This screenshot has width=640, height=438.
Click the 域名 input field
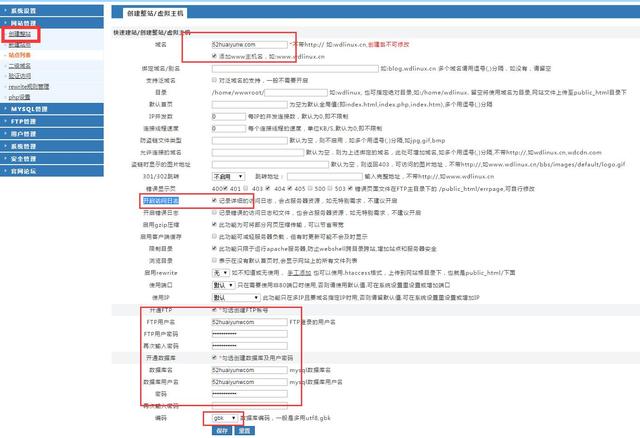[x=248, y=45]
